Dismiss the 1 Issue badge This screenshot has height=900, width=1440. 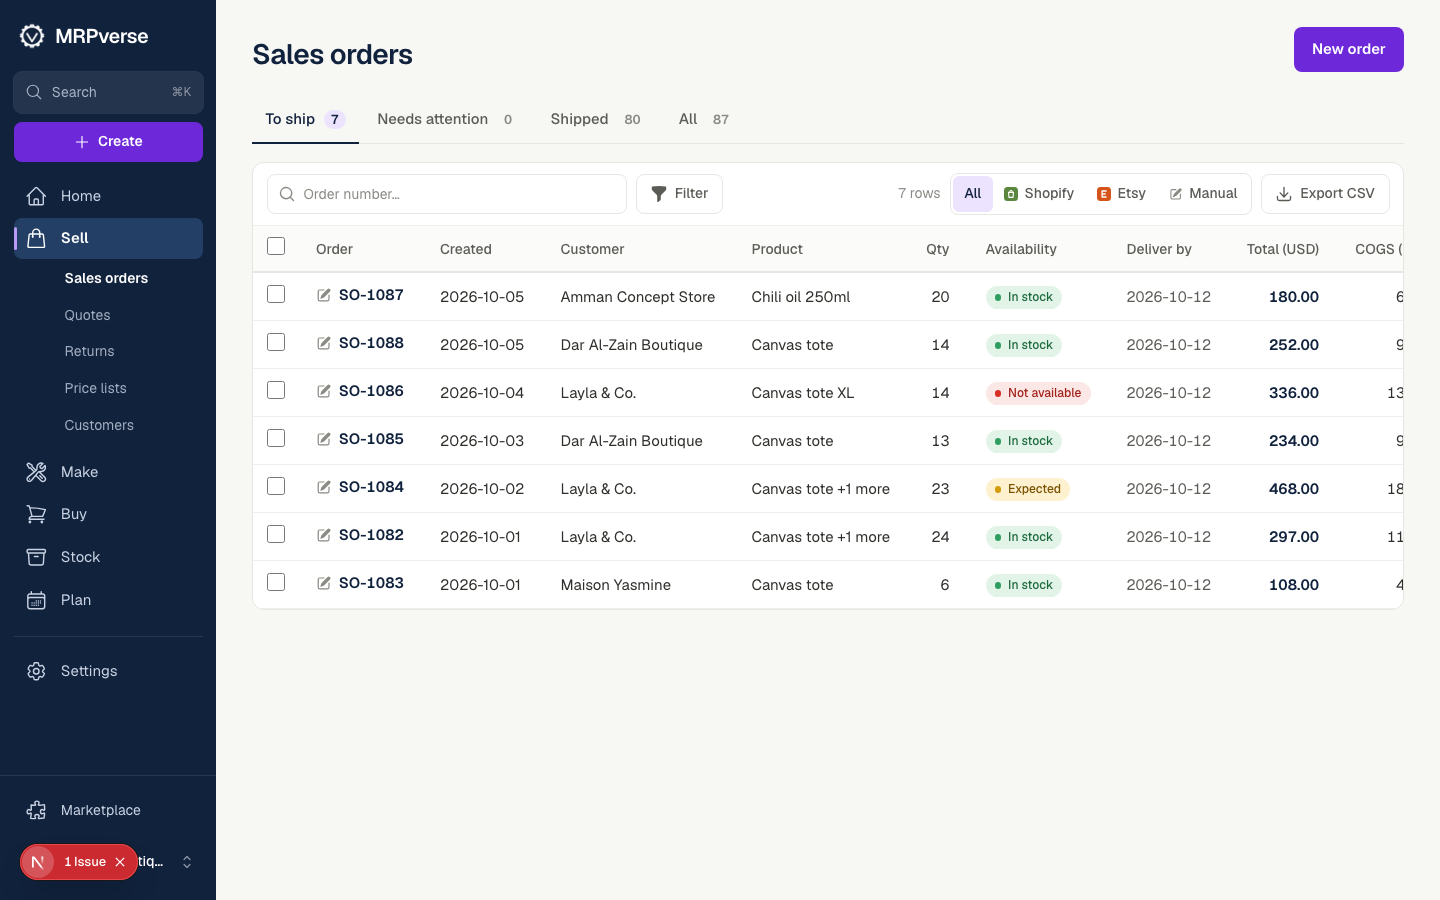pyautogui.click(x=120, y=862)
